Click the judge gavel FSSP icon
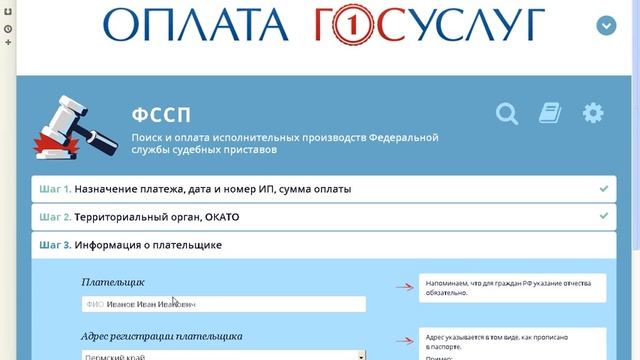Screen dimensions: 640x360 pyautogui.click(x=76, y=128)
